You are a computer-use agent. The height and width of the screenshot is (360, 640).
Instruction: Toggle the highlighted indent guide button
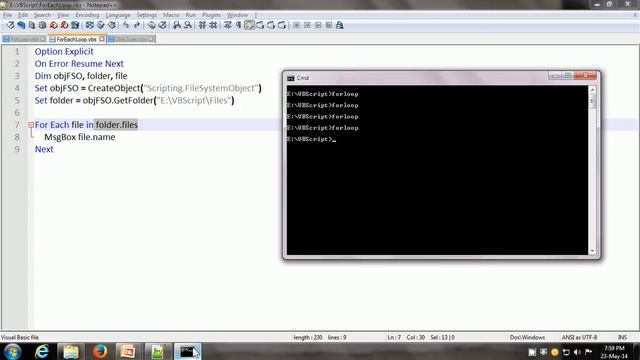coord(249,25)
